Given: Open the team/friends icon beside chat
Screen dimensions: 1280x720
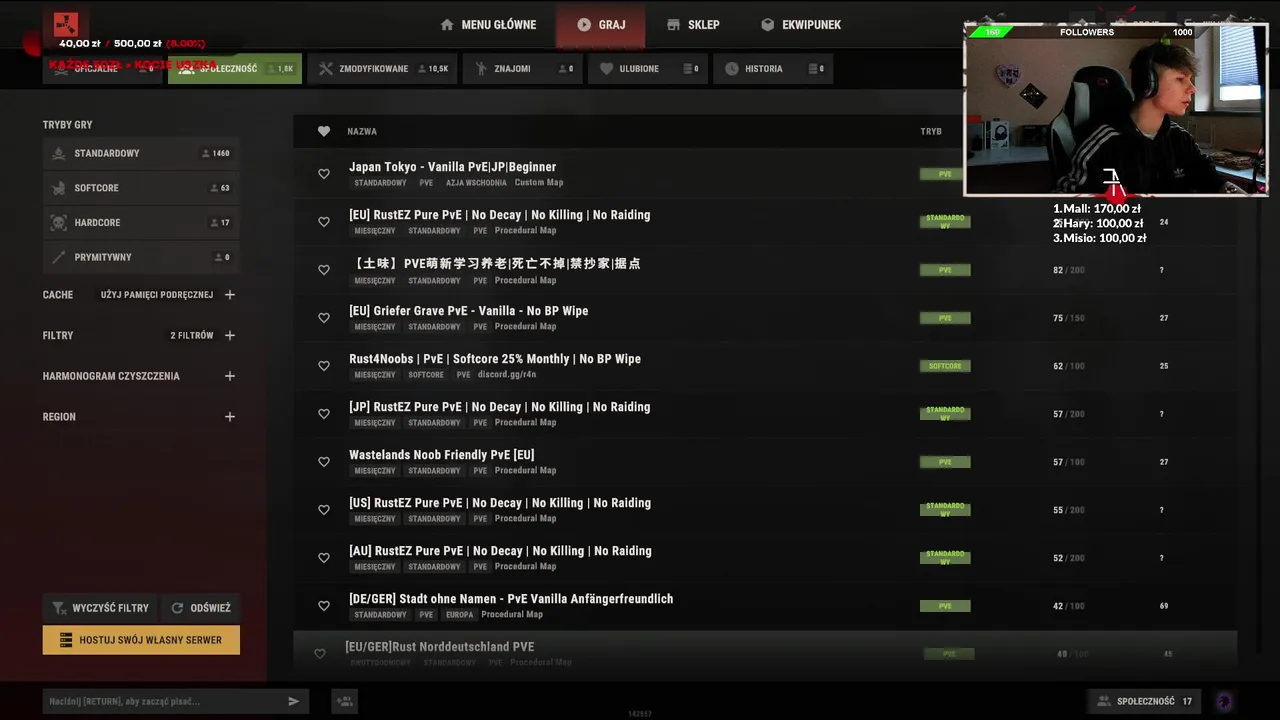Looking at the screenshot, I should tap(345, 702).
